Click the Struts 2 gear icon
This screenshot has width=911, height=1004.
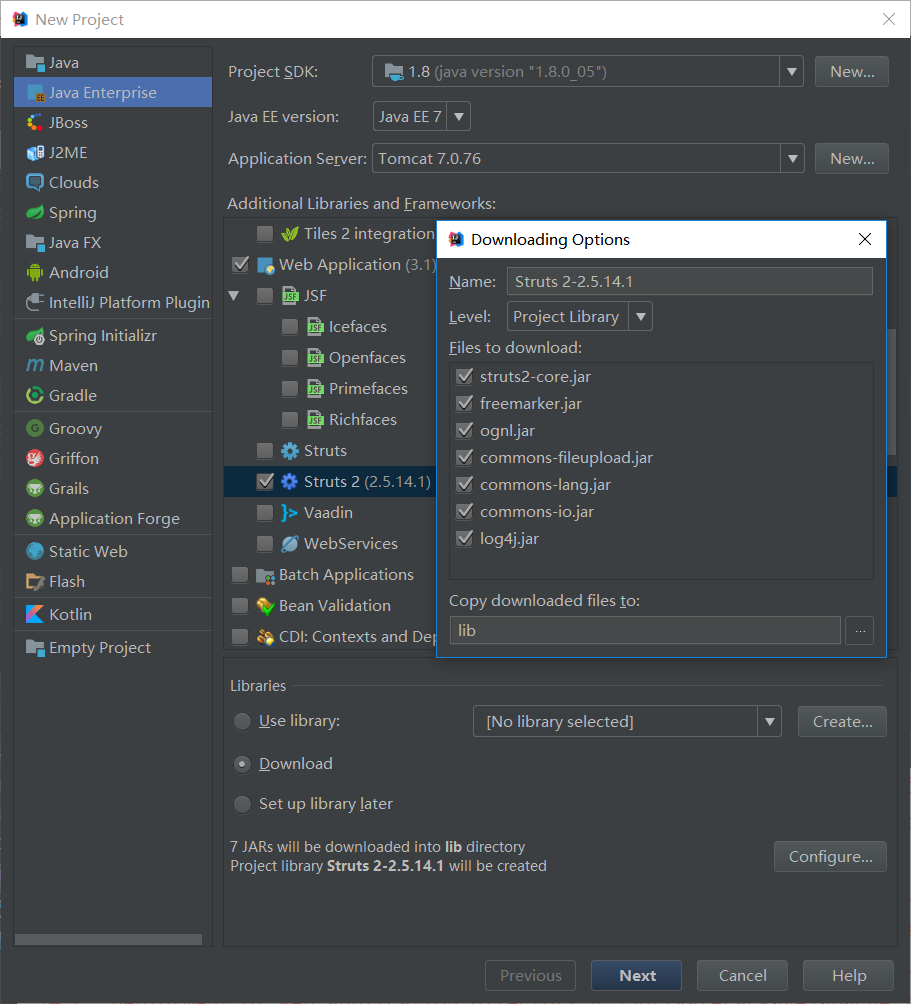(x=289, y=482)
